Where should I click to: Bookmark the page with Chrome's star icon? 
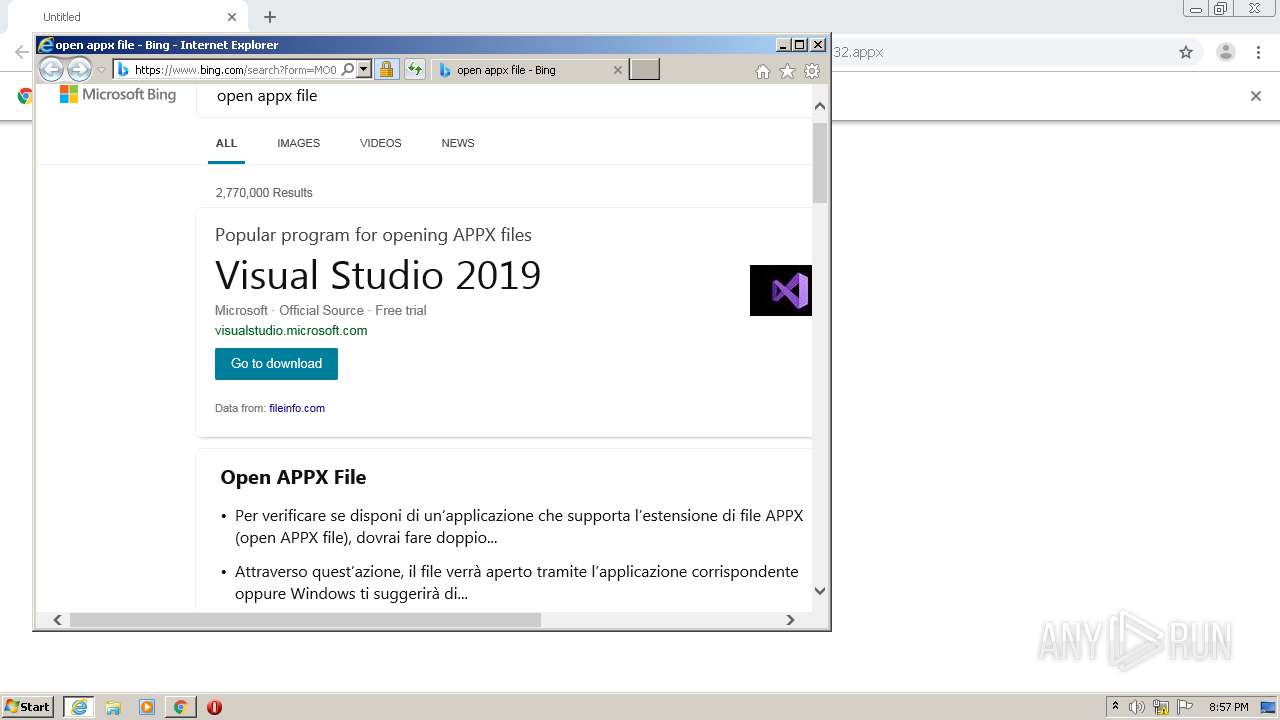[1186, 52]
